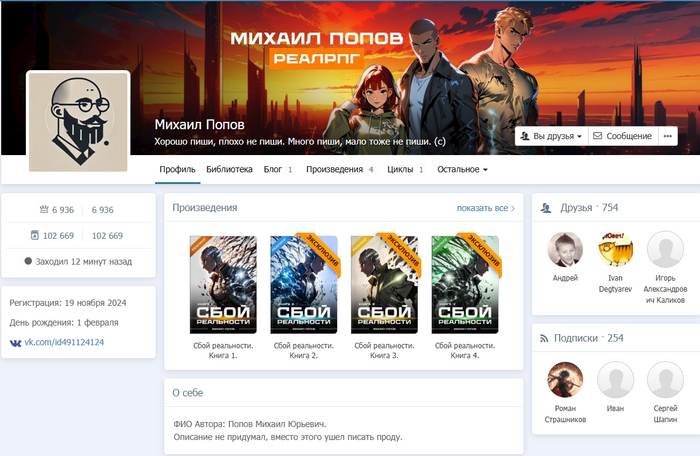This screenshot has height=456, width=700.
Task: Click the name Иван in subscriptions
Action: (x=615, y=408)
